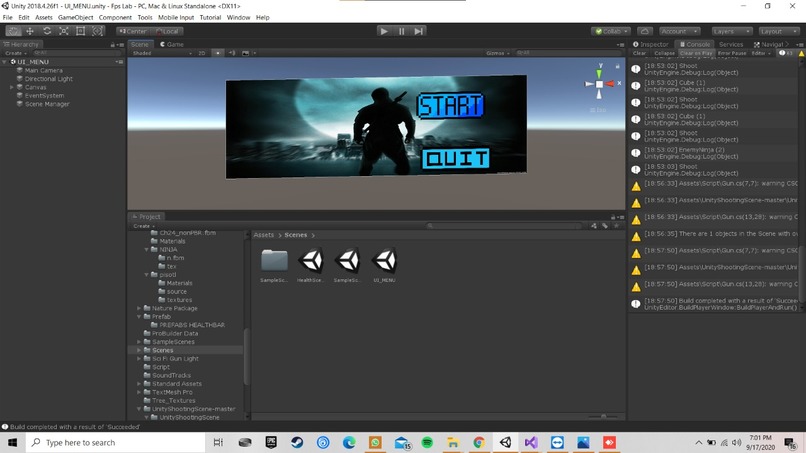Switch to the Game tab
806x453 pixels.
point(172,44)
